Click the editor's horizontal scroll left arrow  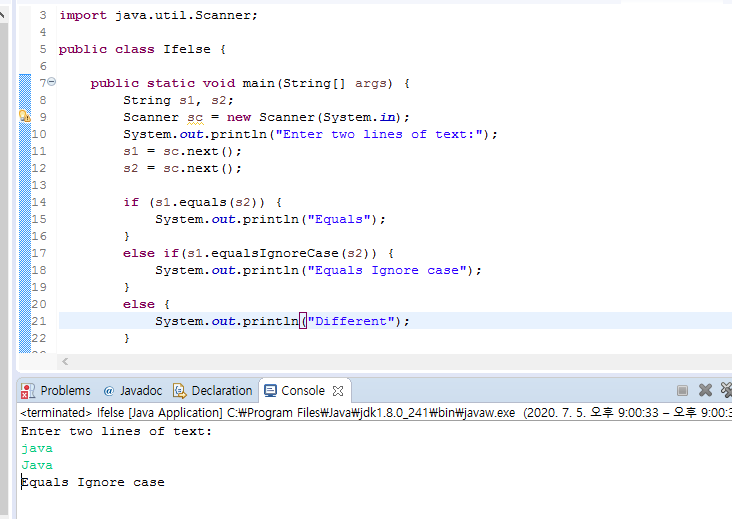(65, 361)
